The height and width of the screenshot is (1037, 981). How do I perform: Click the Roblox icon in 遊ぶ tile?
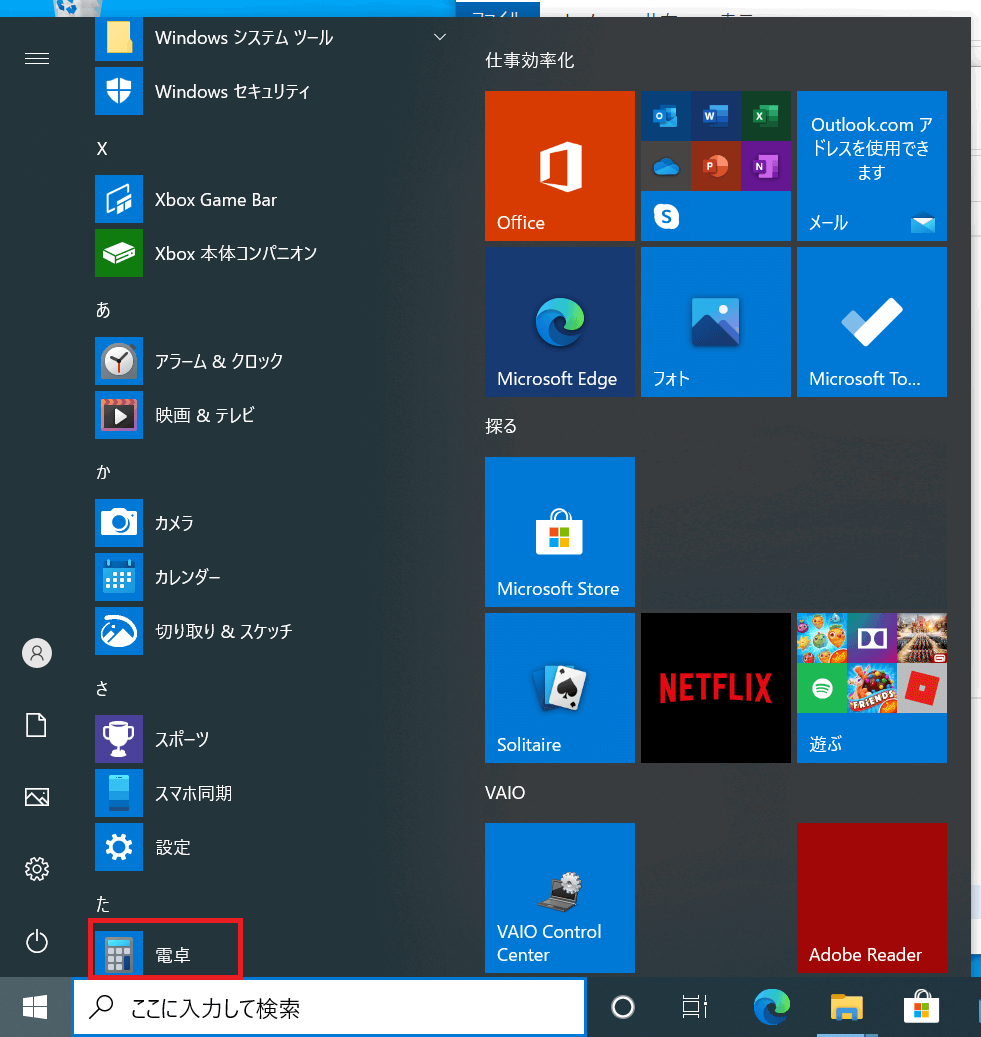click(922, 688)
